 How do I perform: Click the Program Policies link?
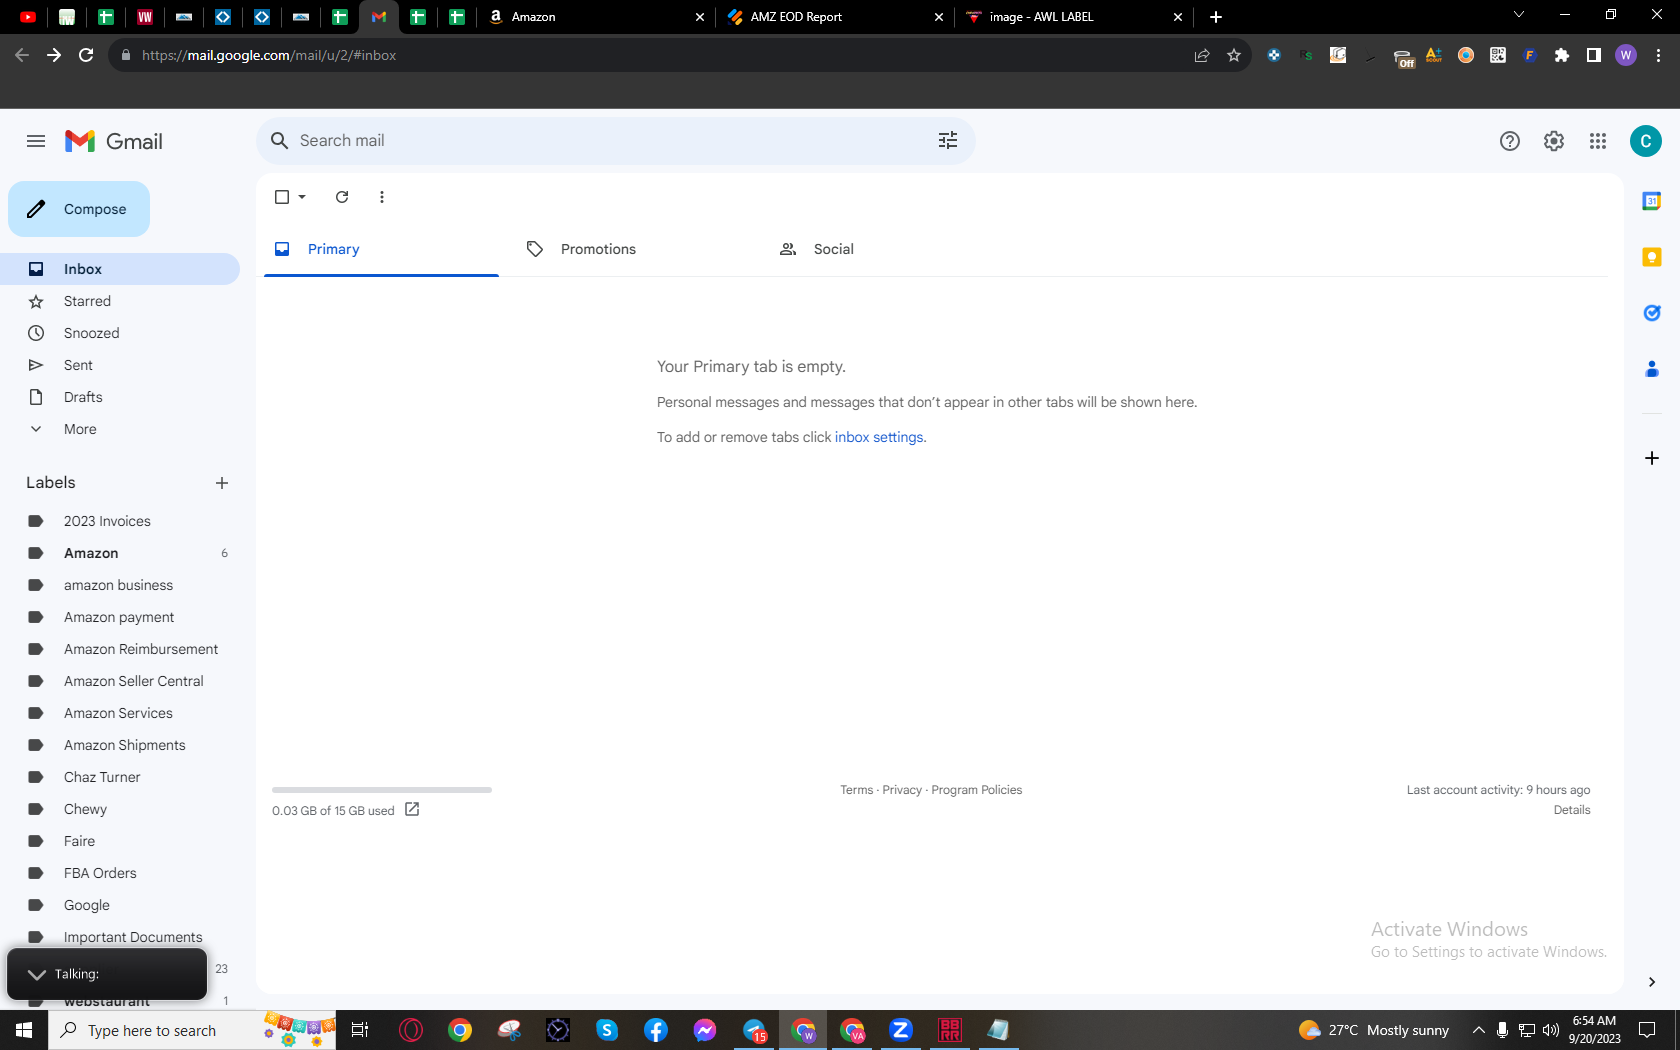(x=976, y=790)
